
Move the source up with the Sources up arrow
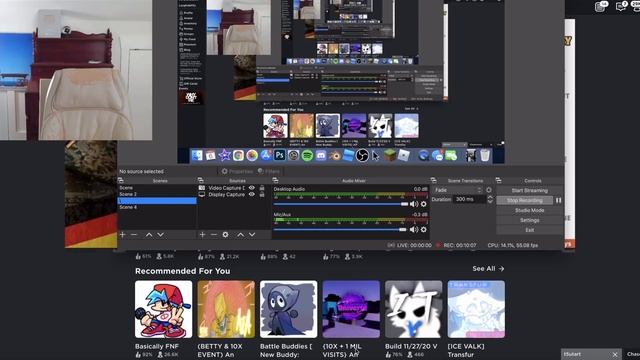240,235
